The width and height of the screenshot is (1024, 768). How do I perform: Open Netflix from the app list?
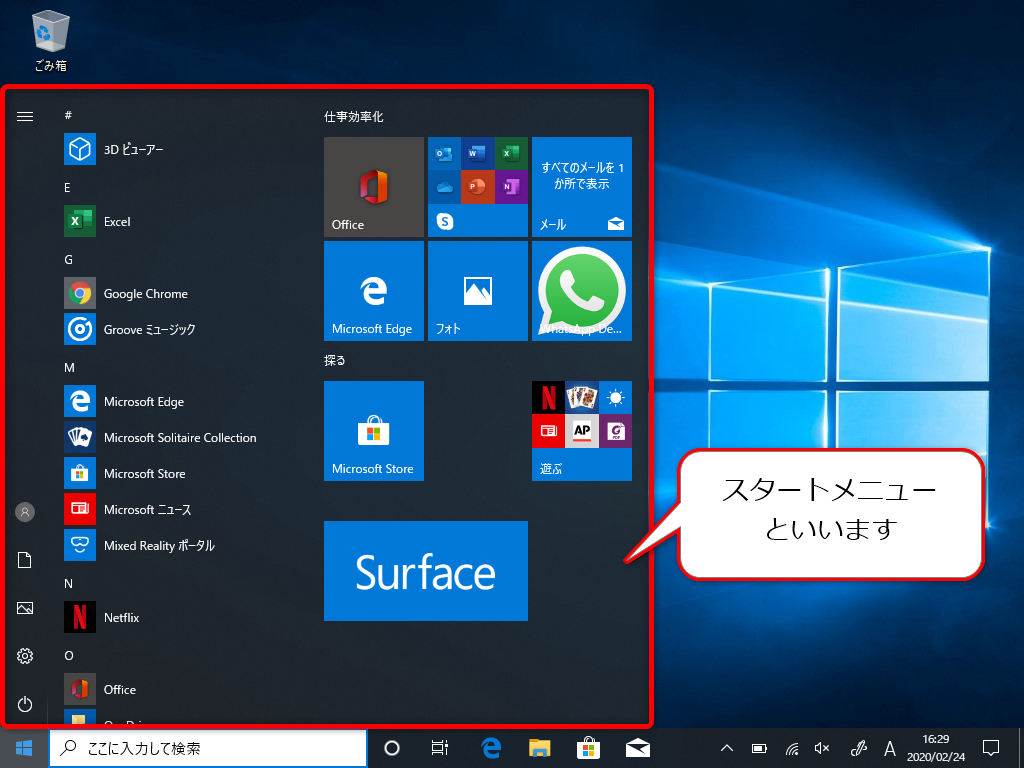pyautogui.click(x=120, y=617)
